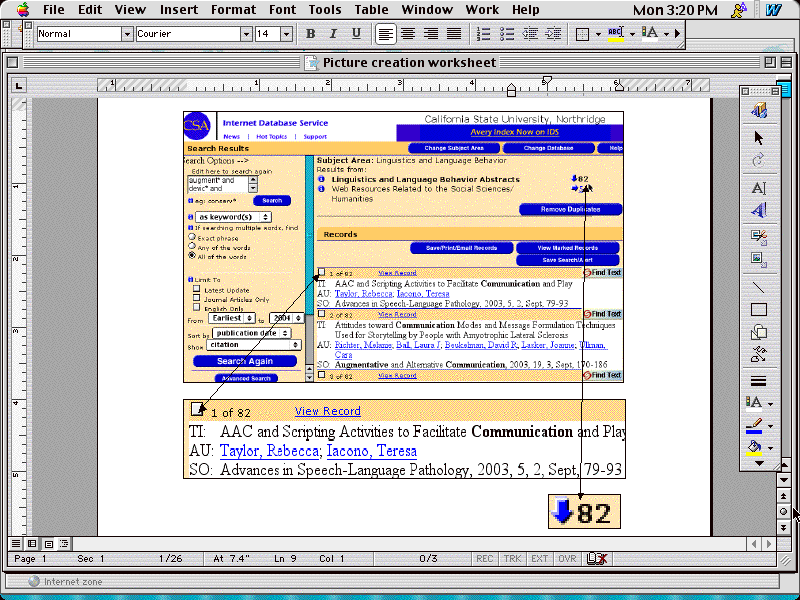The height and width of the screenshot is (600, 800).
Task: Apply the outside border button
Action: tap(582, 34)
